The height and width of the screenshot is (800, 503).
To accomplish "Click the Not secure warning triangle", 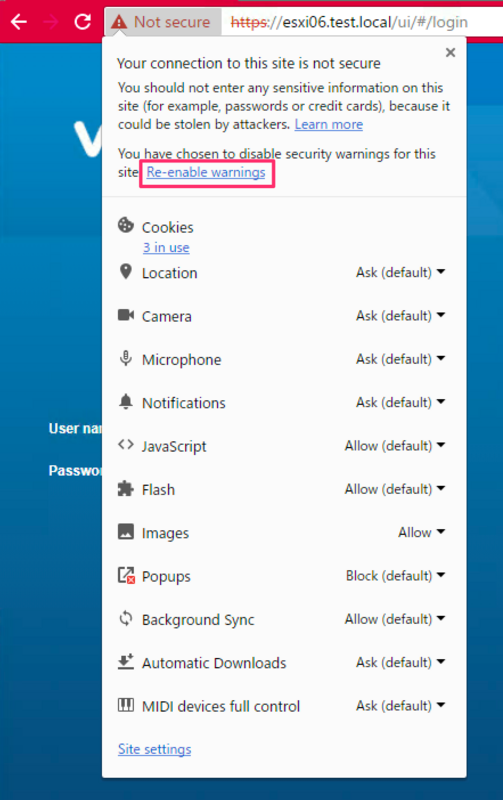I will click(x=119, y=22).
